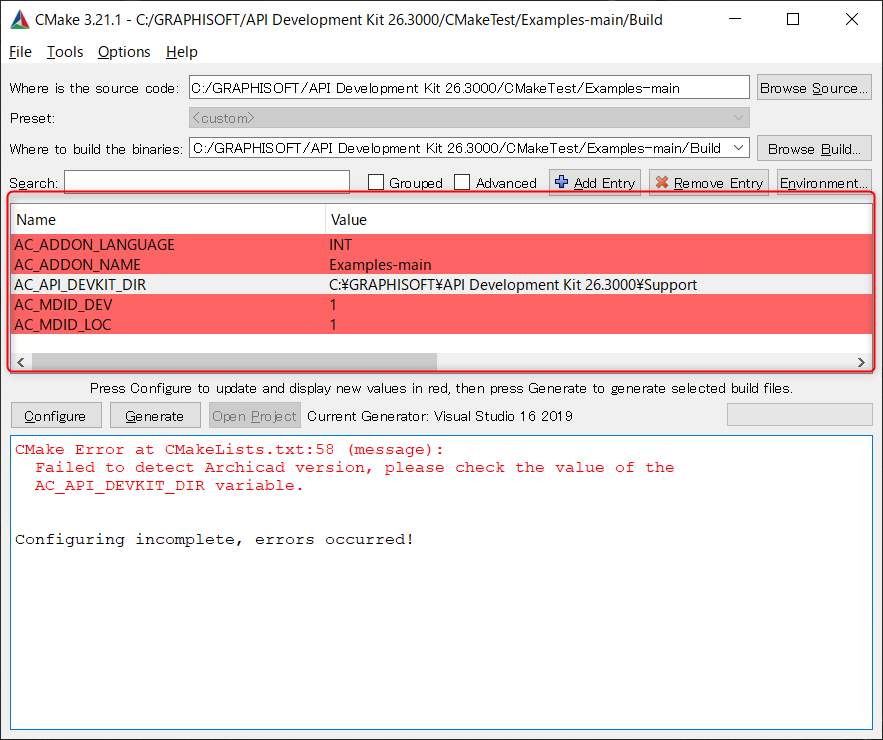This screenshot has height=740, width=883.
Task: Select the AC_MDID_DEV entry
Action: point(63,305)
